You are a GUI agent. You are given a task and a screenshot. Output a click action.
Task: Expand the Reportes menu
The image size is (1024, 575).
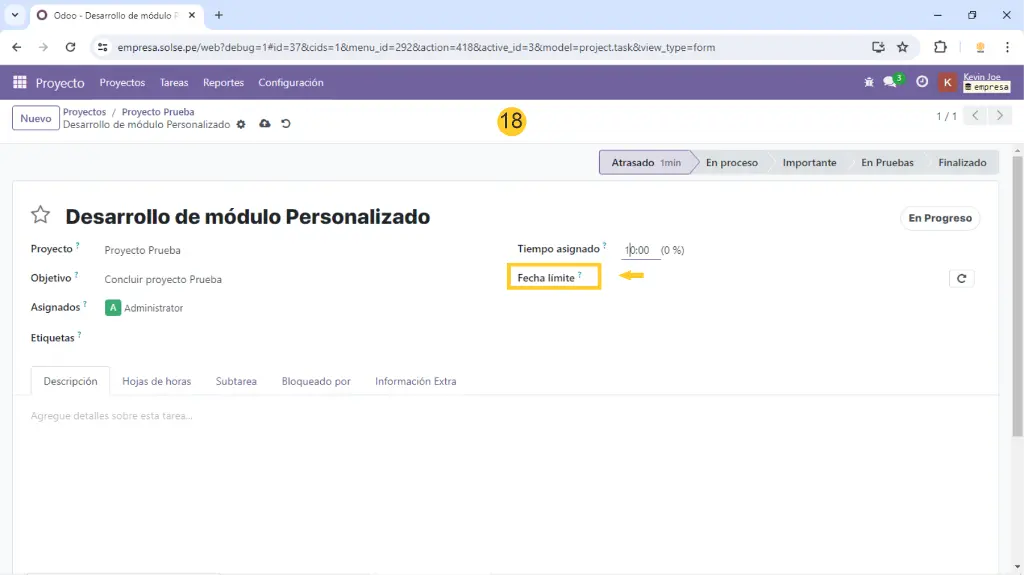click(223, 83)
